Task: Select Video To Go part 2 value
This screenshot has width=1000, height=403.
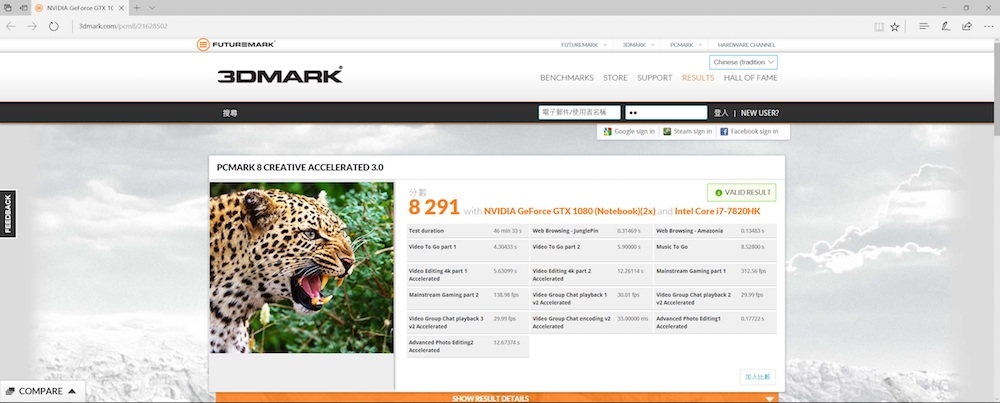Action: 630,247
